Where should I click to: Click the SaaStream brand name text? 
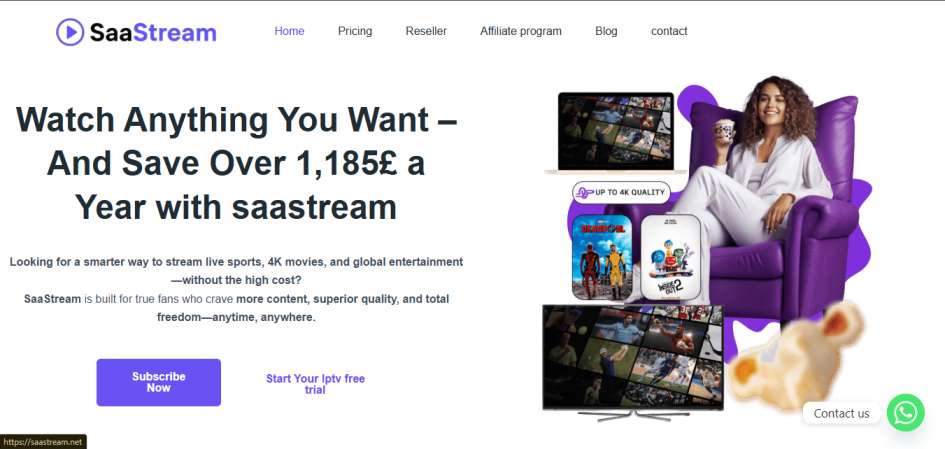point(152,32)
